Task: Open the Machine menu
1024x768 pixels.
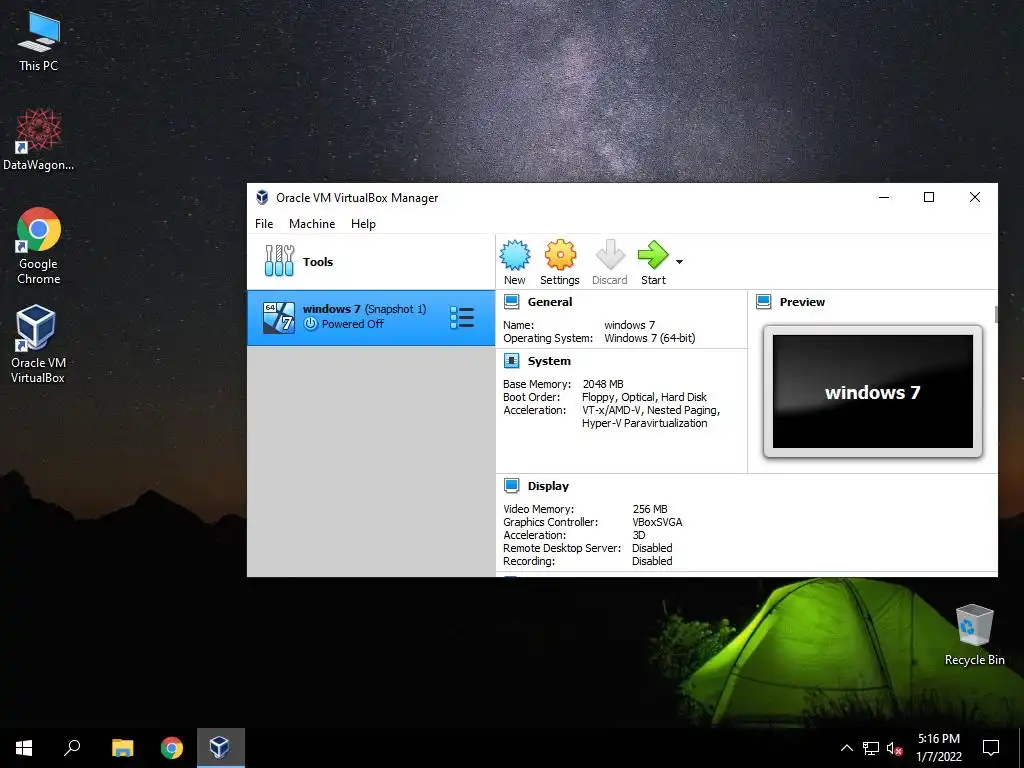Action: point(312,223)
